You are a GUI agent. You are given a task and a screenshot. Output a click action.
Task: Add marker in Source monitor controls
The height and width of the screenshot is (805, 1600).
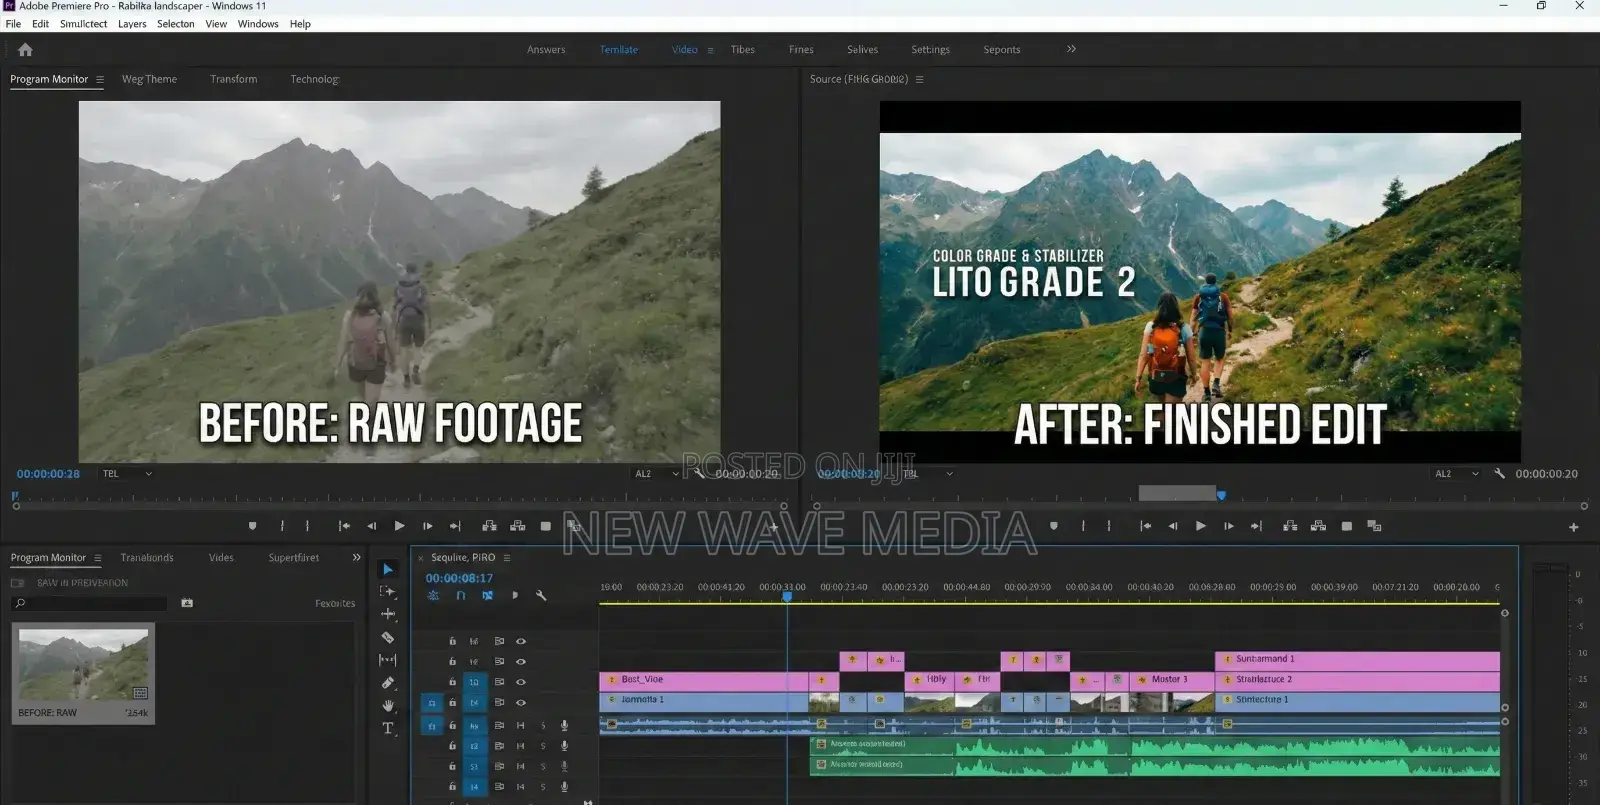(1054, 526)
